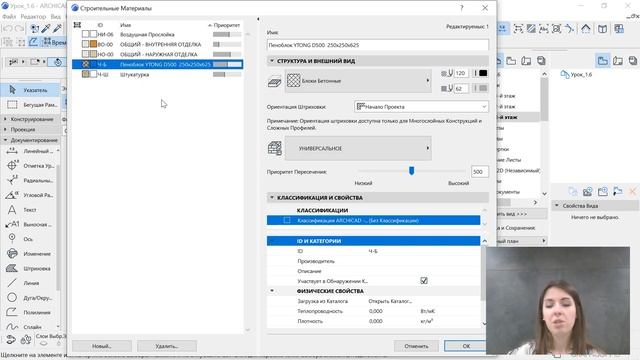
Task: Select the Воздушная Прослойка material row
Action: coord(157,35)
